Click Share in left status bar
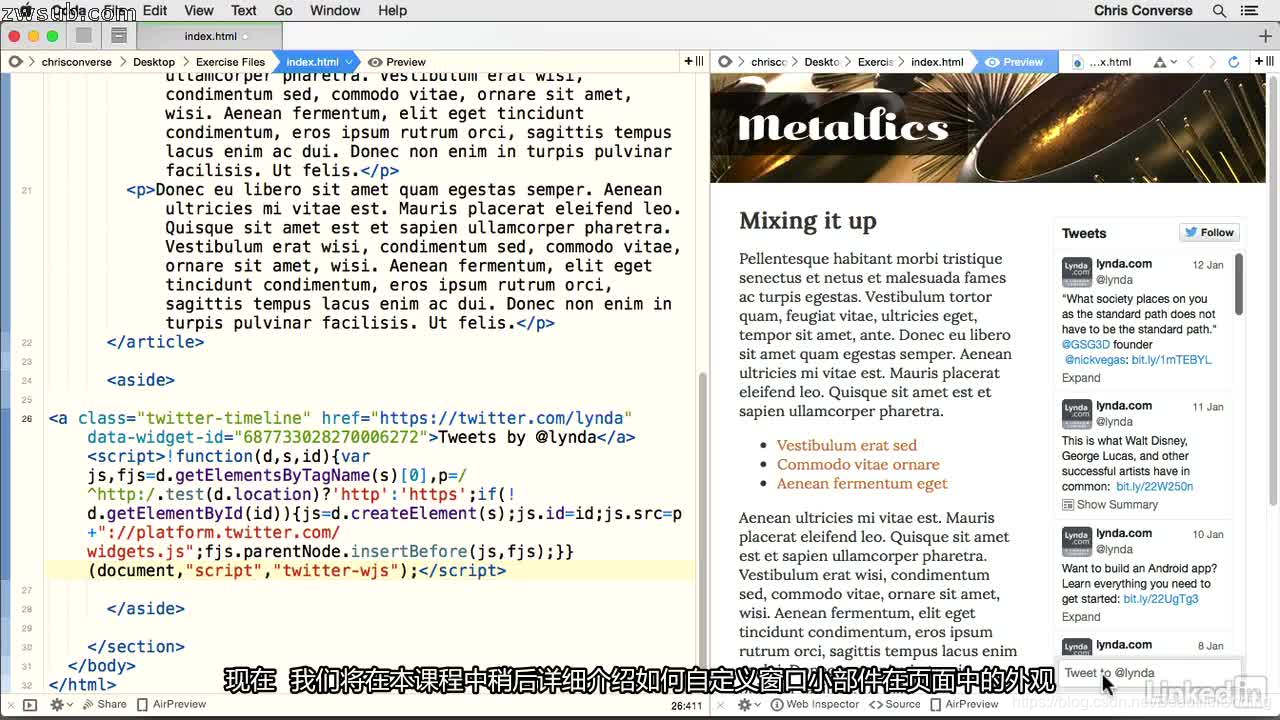Image resolution: width=1280 pixels, height=720 pixels. pyautogui.click(x=104, y=704)
